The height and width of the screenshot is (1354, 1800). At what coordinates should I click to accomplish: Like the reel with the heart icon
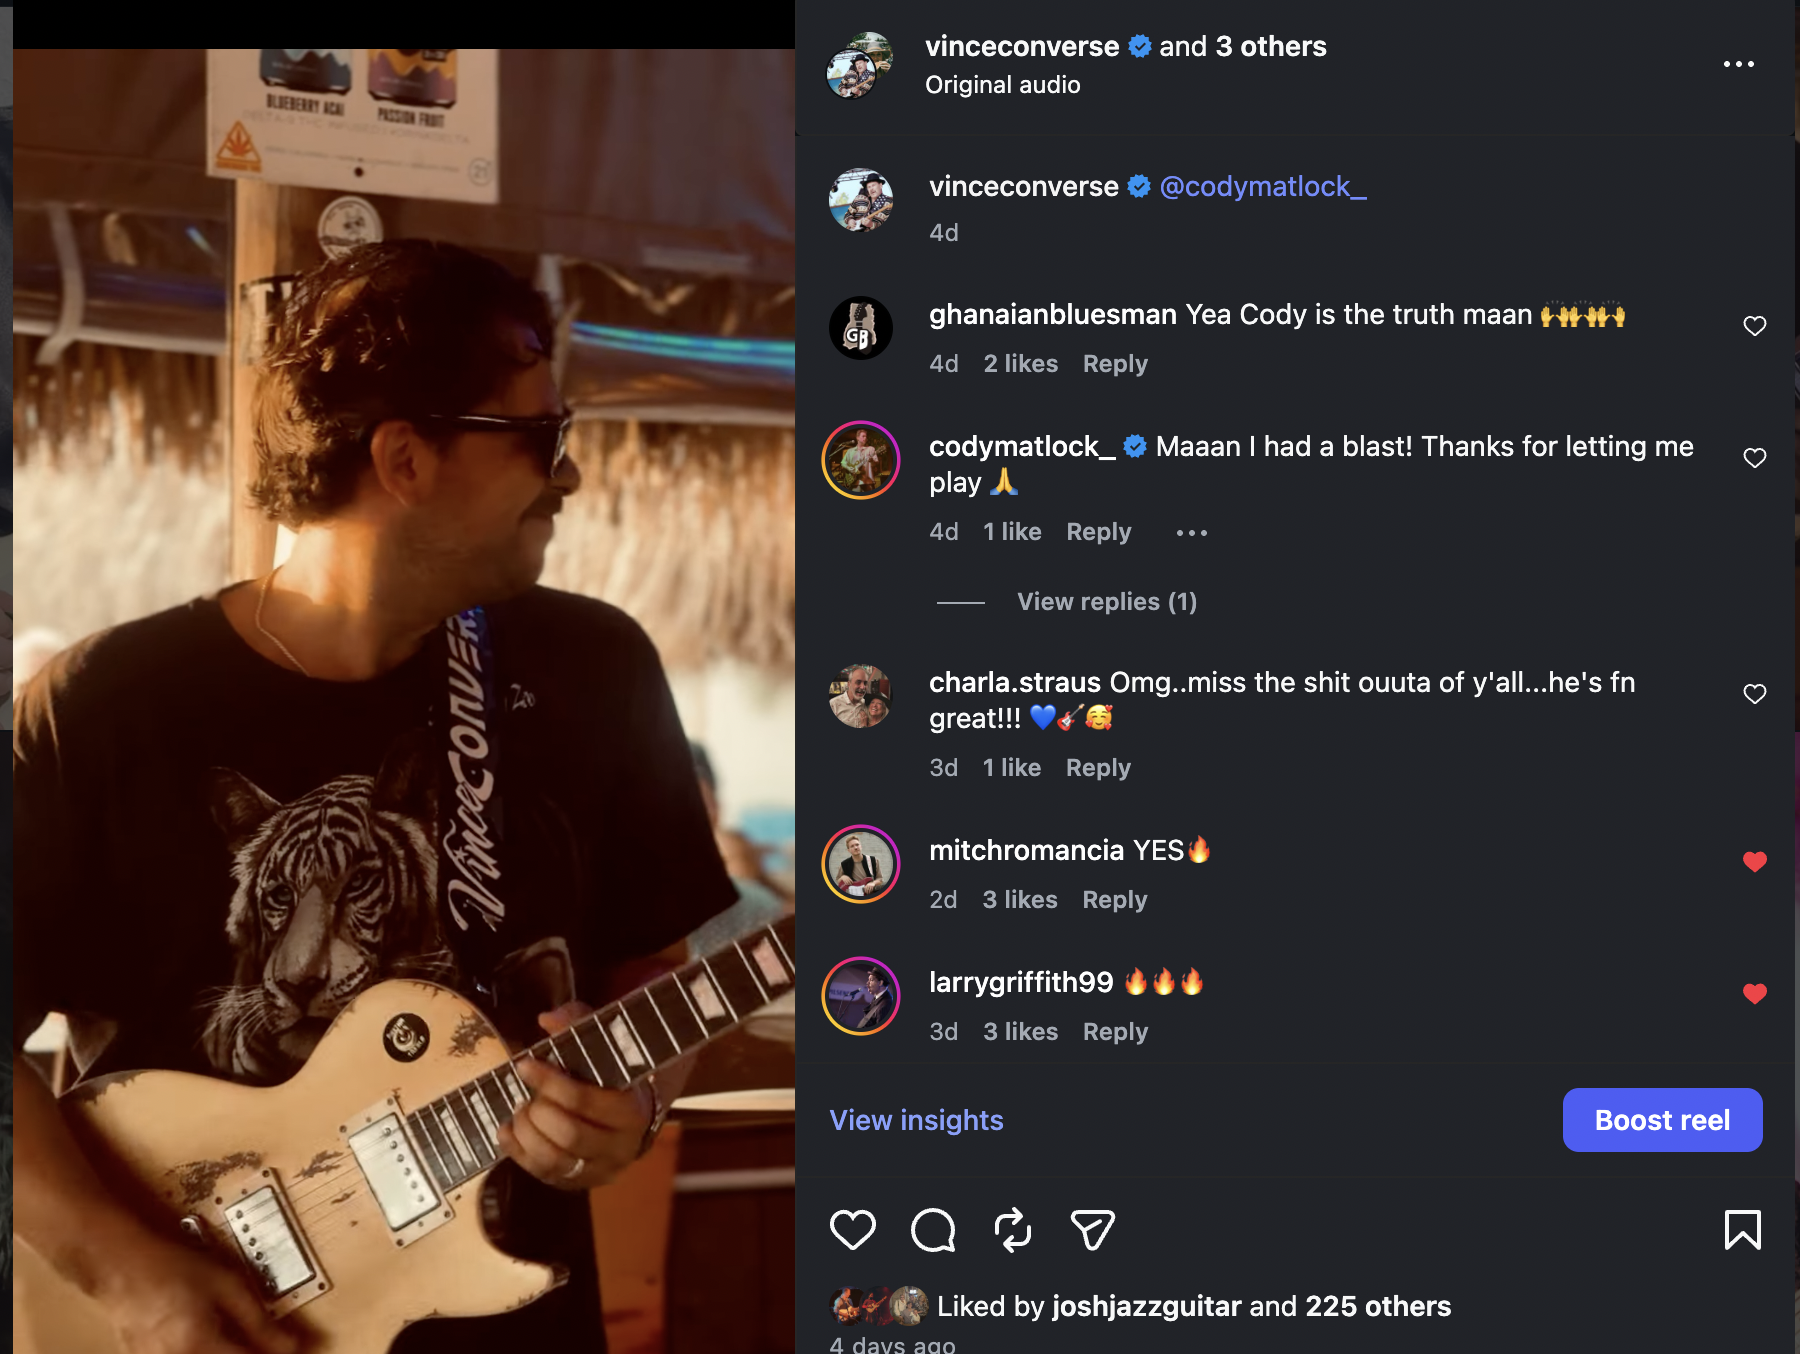[x=852, y=1230]
